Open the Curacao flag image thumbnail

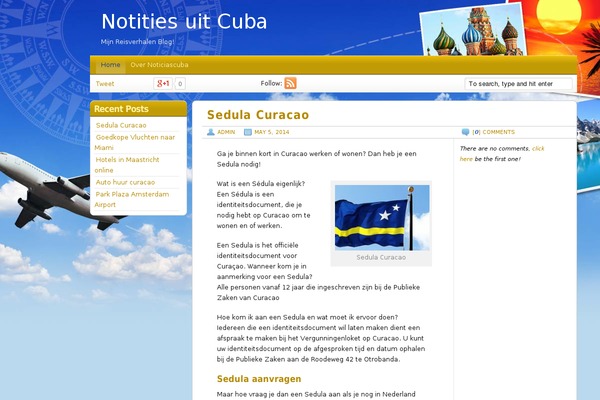382,217
